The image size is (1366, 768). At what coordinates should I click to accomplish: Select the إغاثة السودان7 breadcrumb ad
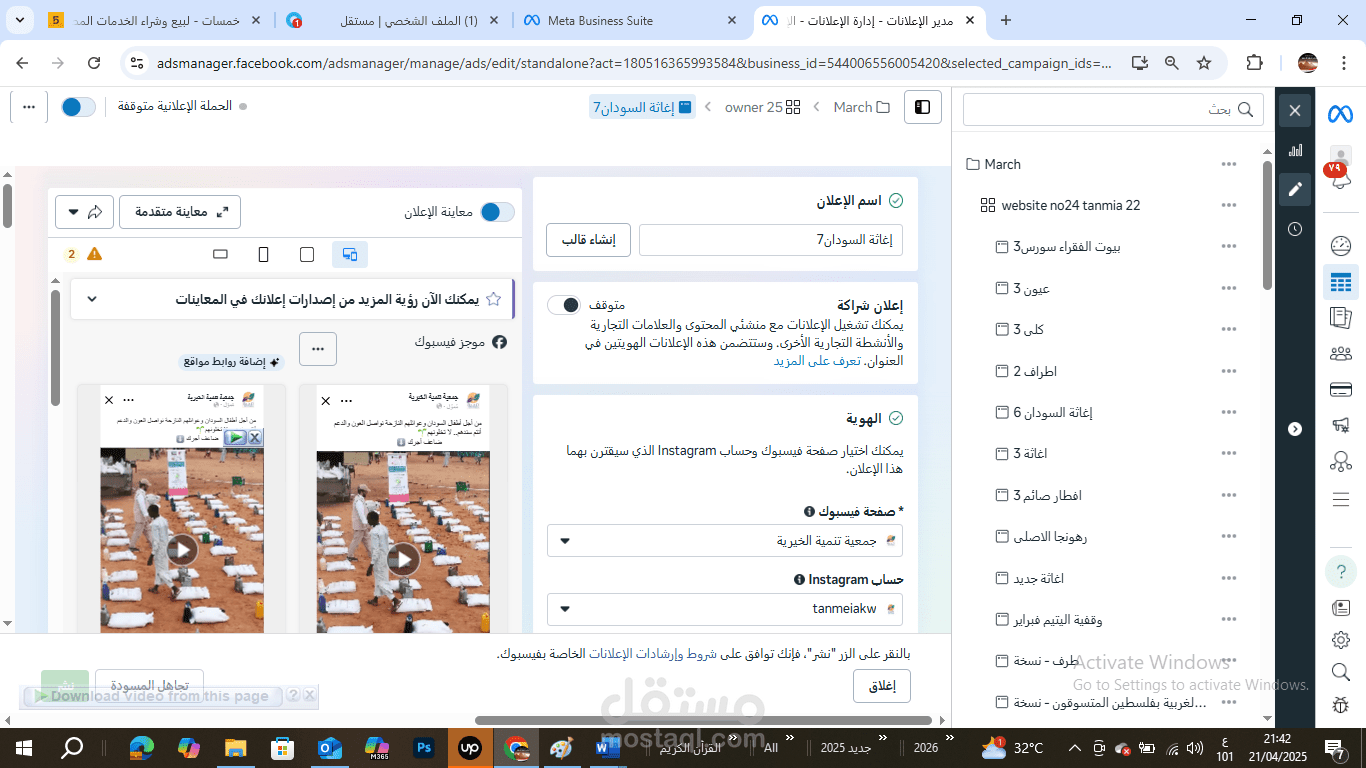pos(642,107)
